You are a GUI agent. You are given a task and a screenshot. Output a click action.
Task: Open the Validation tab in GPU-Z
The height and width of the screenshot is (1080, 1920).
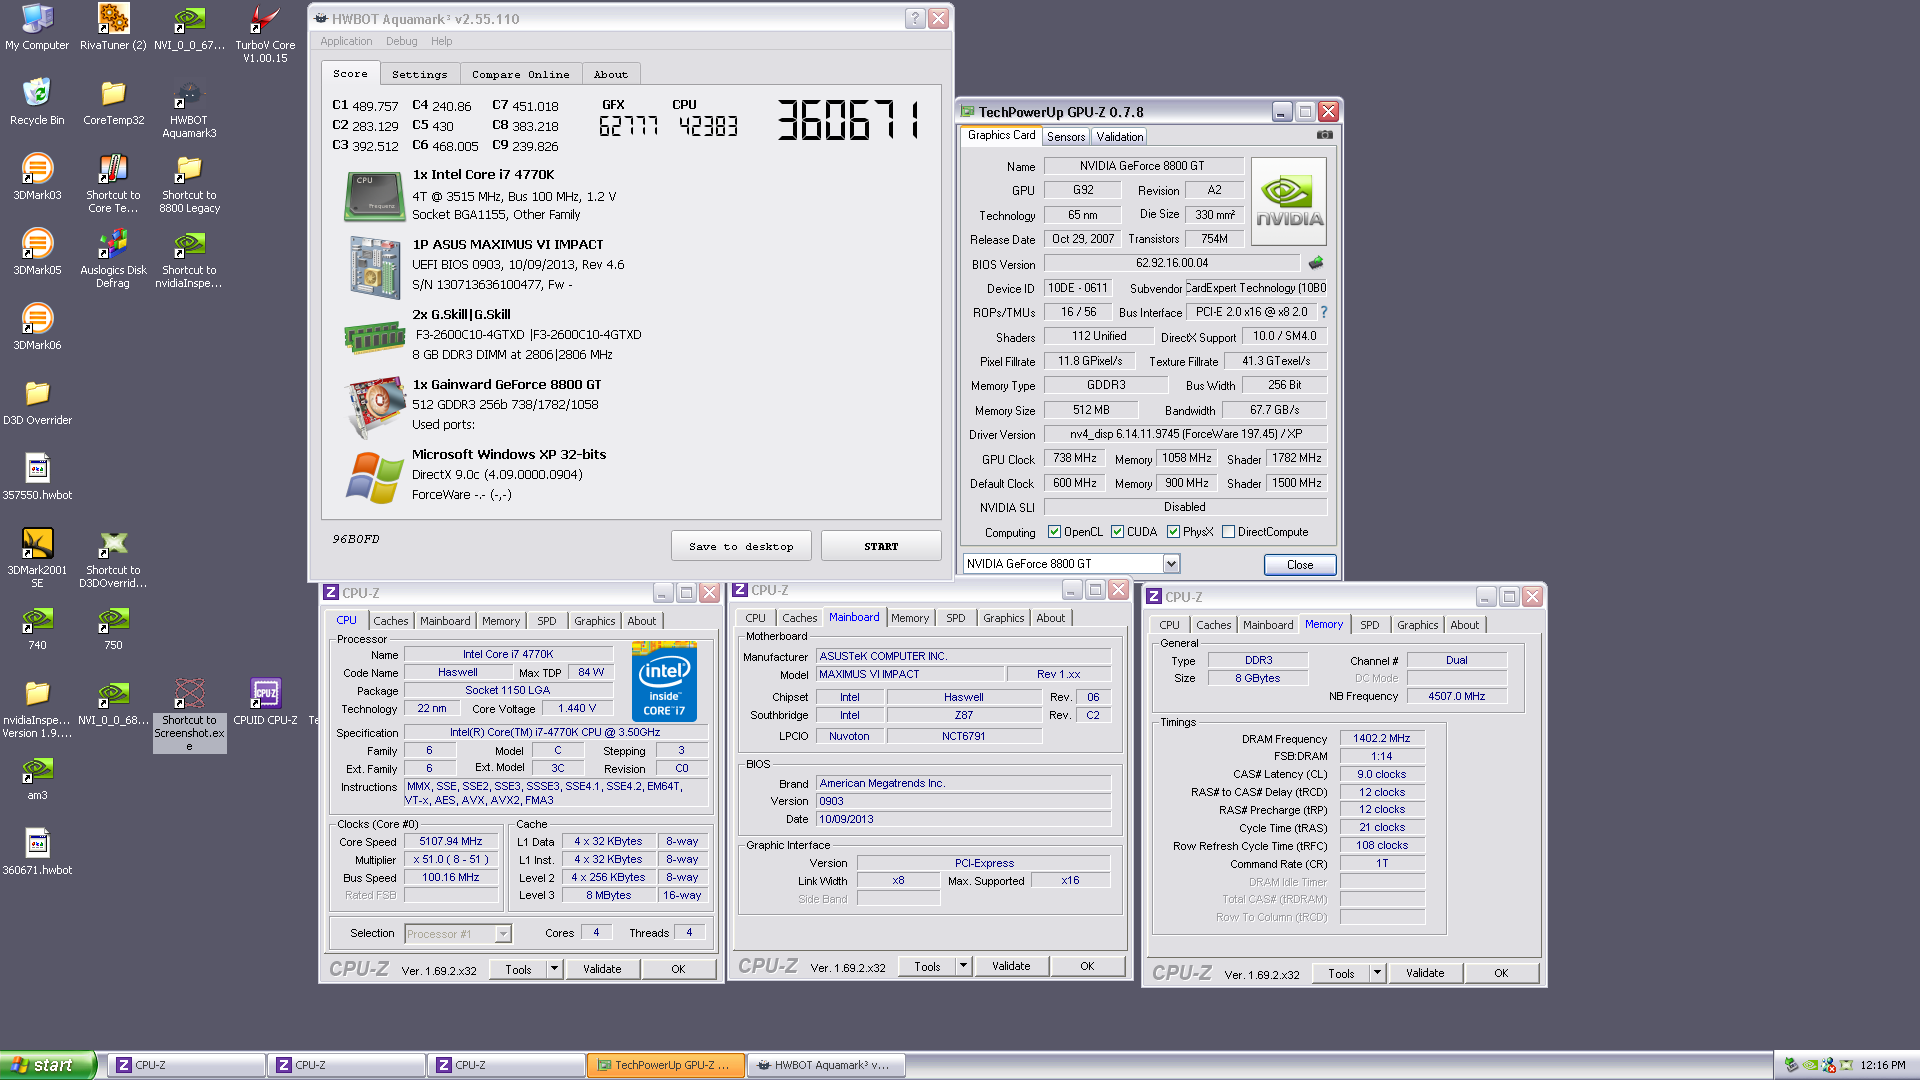click(1119, 137)
